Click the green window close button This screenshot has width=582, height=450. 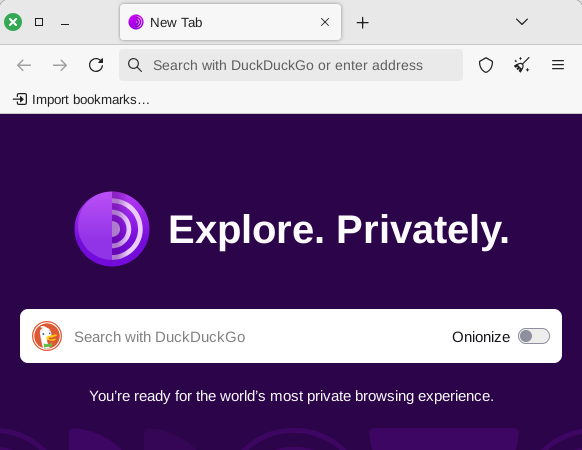[13, 22]
